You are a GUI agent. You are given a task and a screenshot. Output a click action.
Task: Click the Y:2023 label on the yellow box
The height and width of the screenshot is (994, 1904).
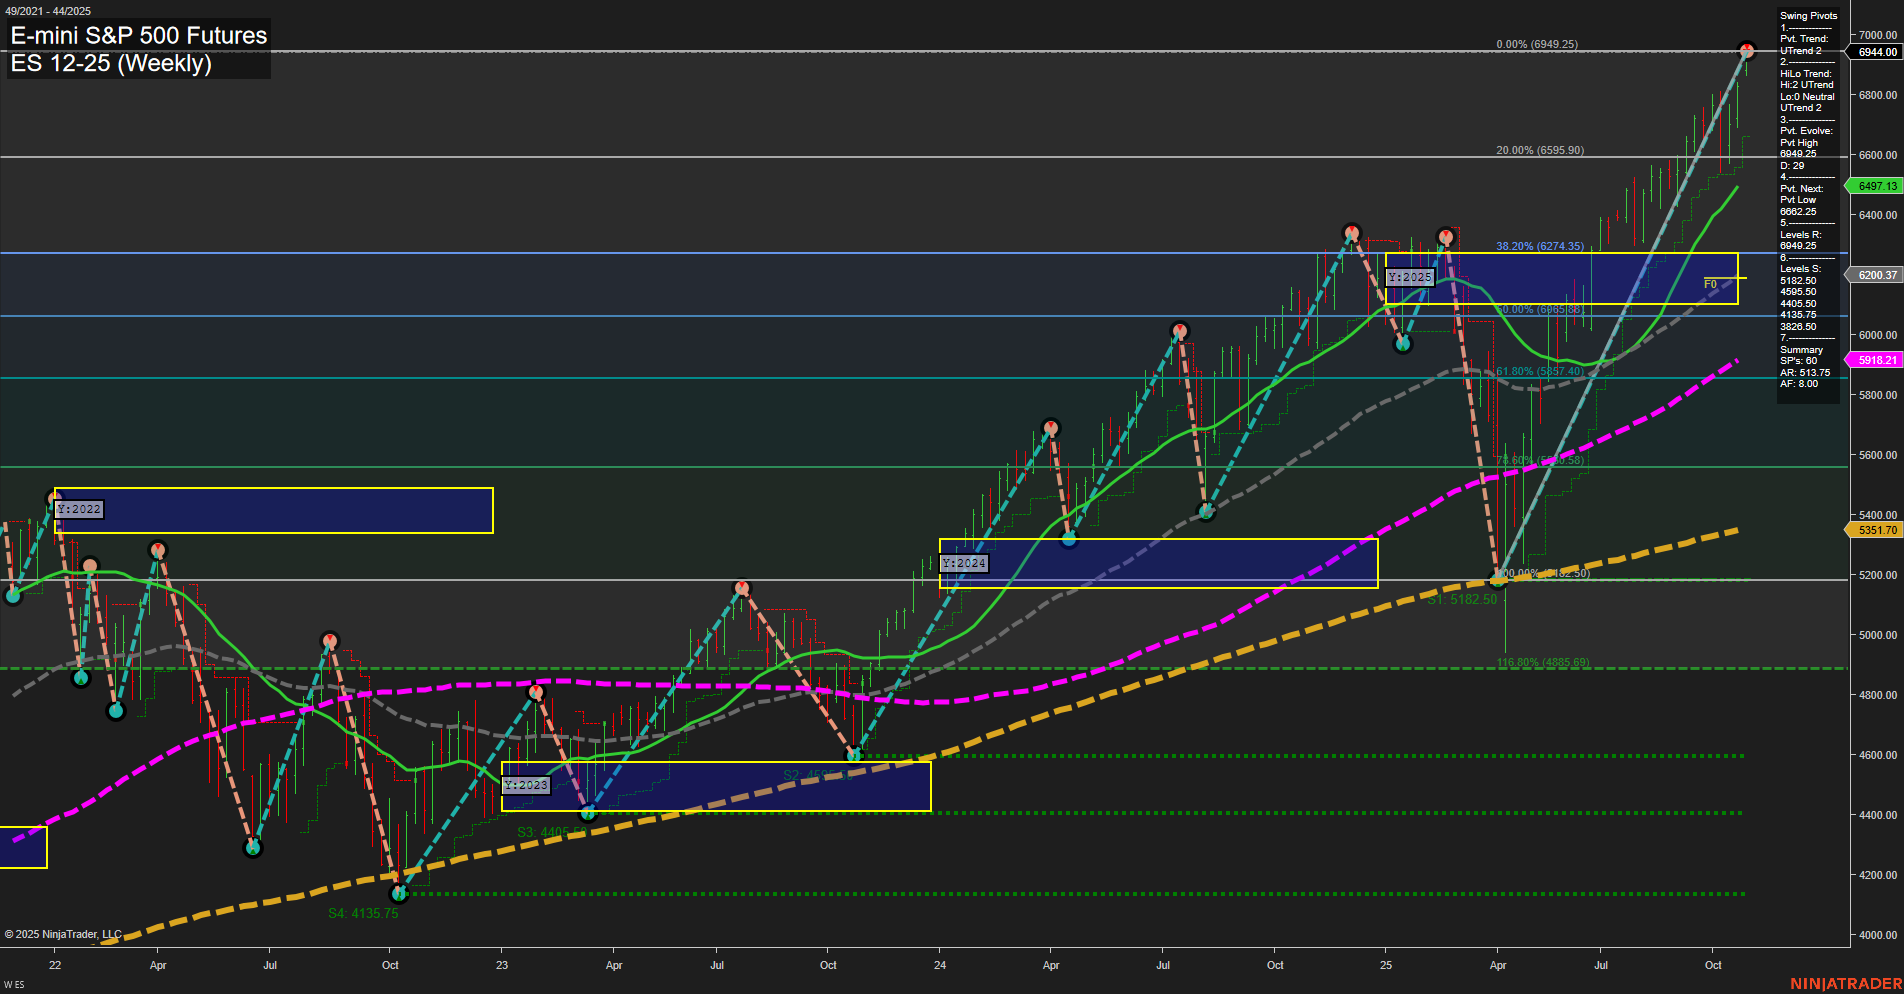pos(526,785)
